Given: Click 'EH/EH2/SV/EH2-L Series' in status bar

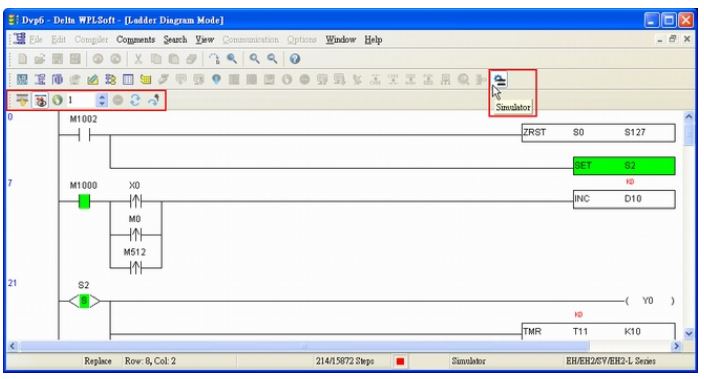Looking at the screenshot, I should click(611, 361).
